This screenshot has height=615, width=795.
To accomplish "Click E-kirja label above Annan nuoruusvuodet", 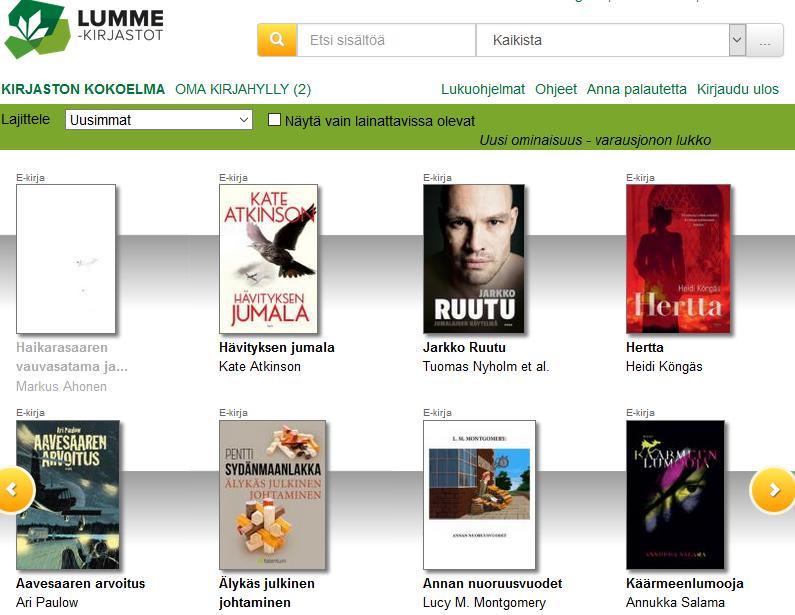I will pyautogui.click(x=438, y=413).
